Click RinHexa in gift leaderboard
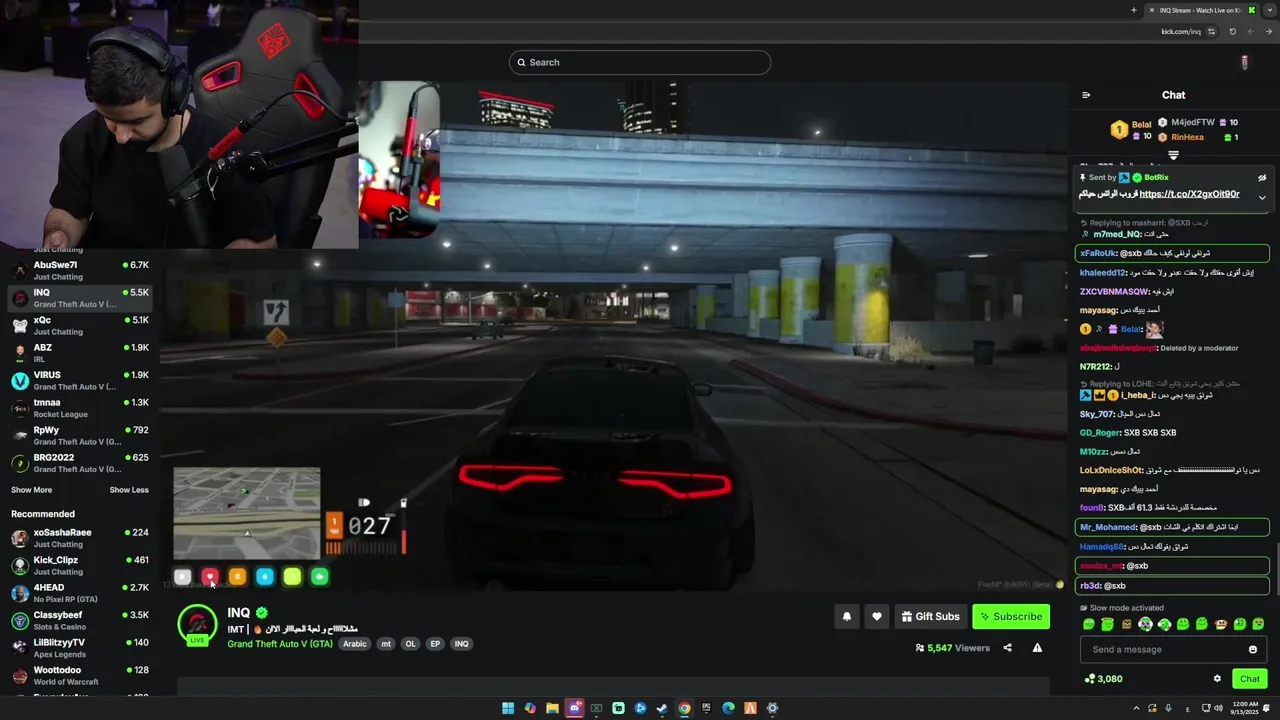Viewport: 1280px width, 720px height. (x=1187, y=137)
